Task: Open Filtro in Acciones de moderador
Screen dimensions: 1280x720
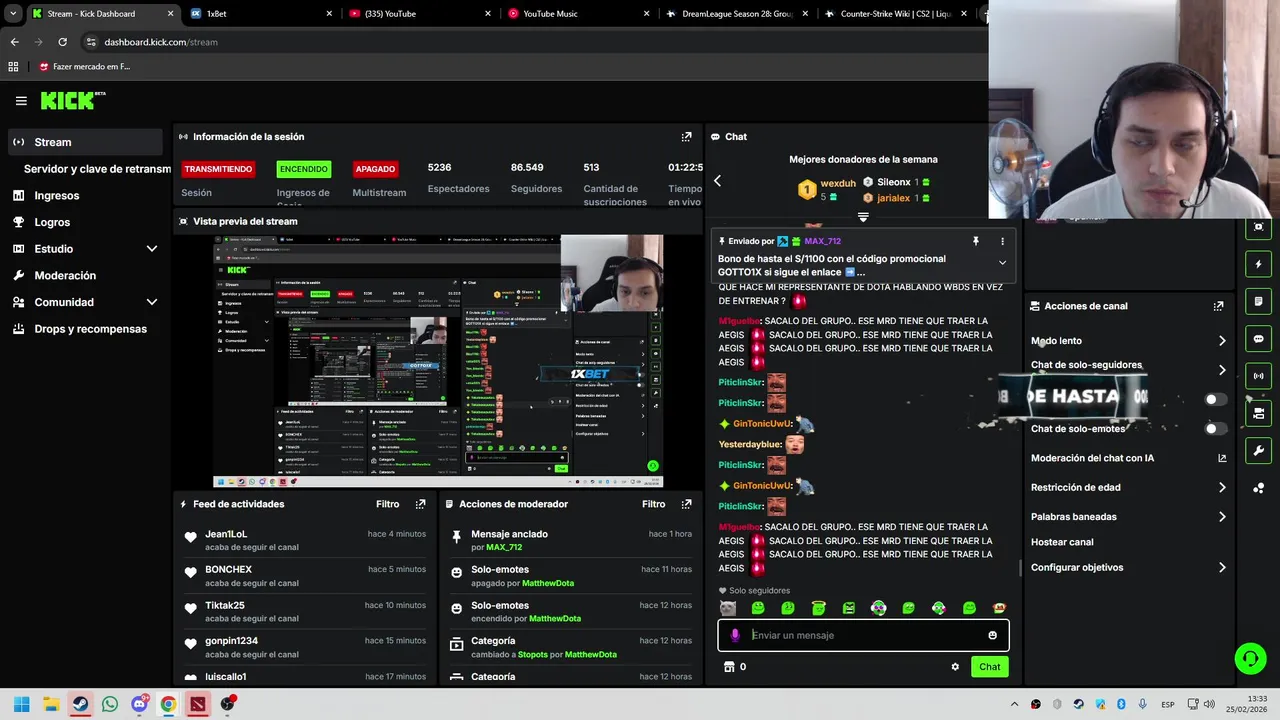Action: click(653, 504)
